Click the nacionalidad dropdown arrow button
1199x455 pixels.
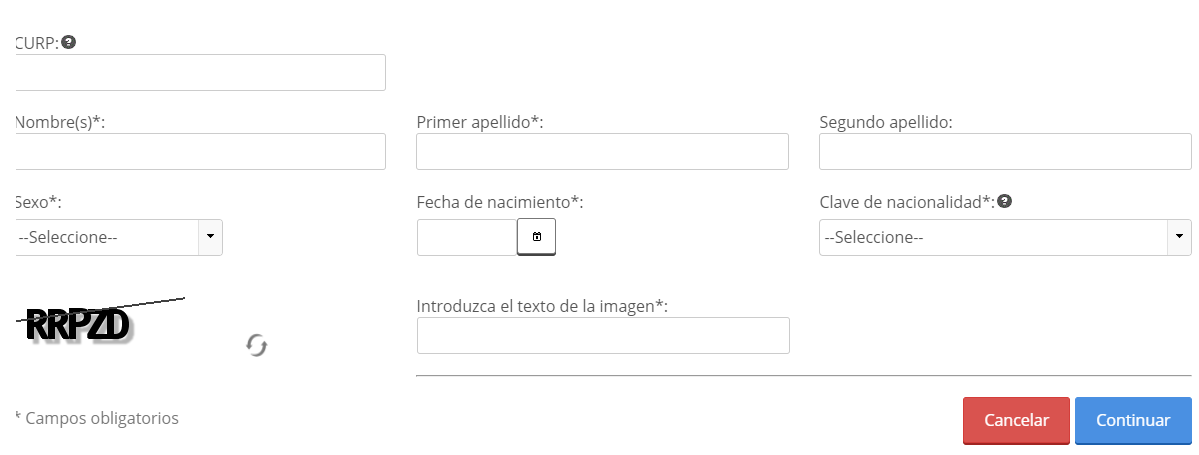pyautogui.click(x=1179, y=237)
